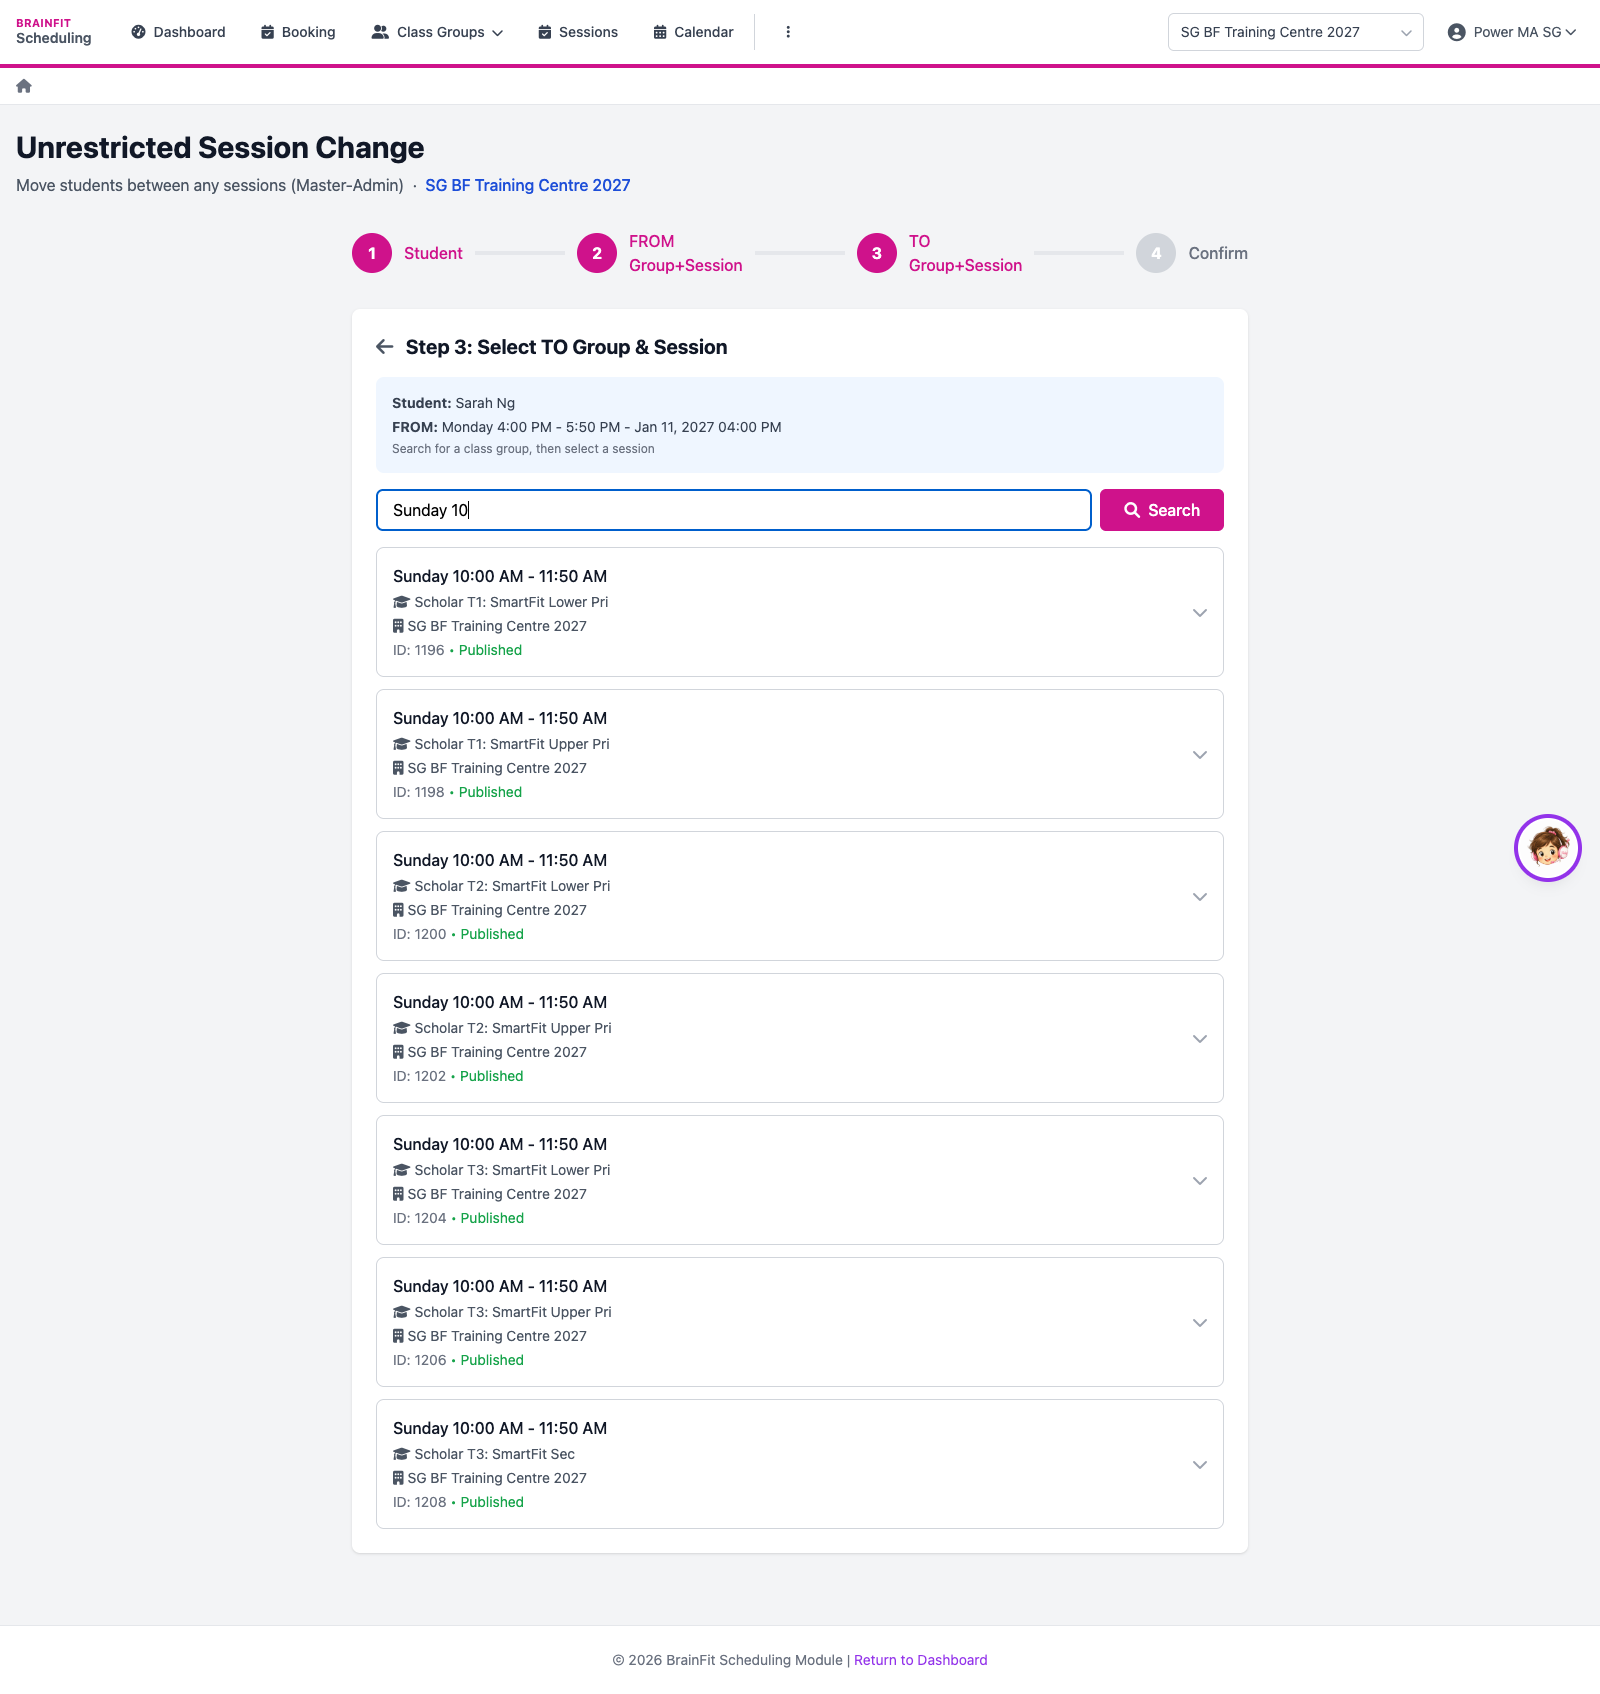Image resolution: width=1600 pixels, height=1694 pixels.
Task: Open the Sessions page
Action: tap(578, 32)
